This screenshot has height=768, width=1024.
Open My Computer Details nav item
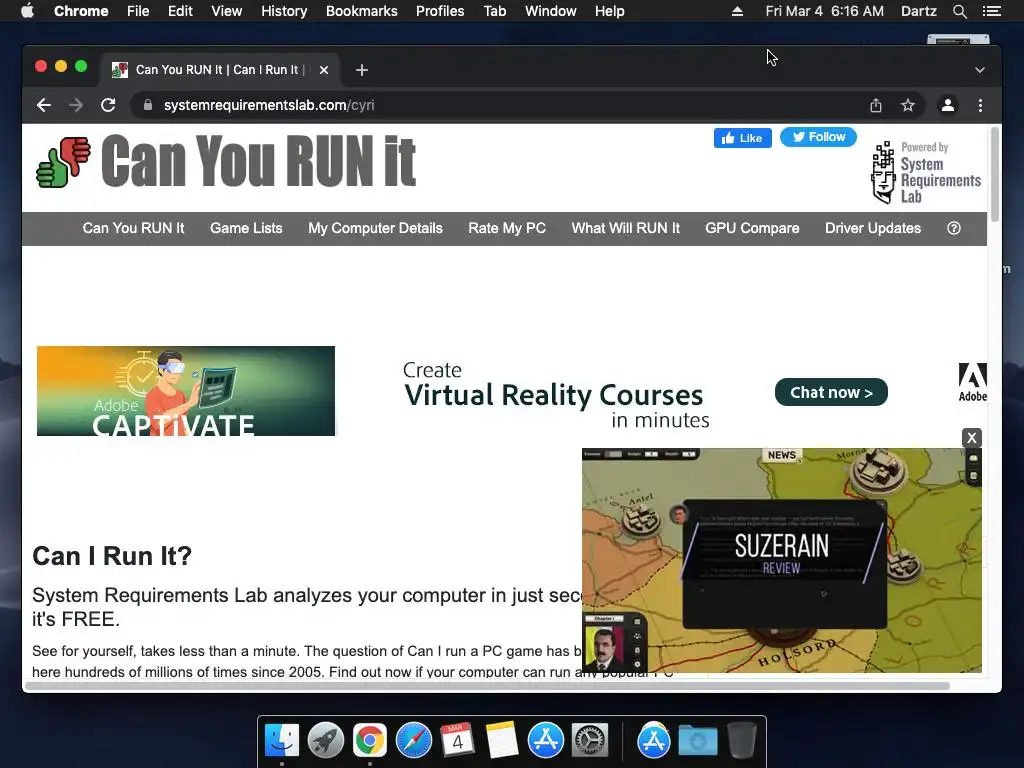(x=376, y=228)
